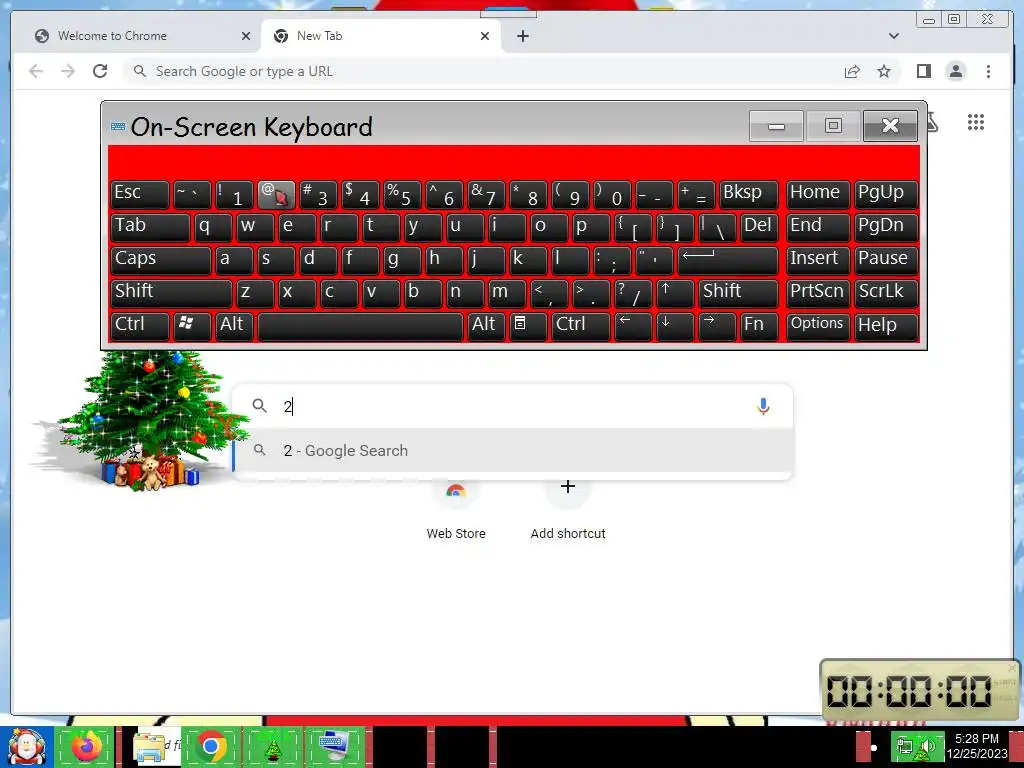Open Chrome three-dot menu
The height and width of the screenshot is (768, 1024).
click(x=988, y=71)
